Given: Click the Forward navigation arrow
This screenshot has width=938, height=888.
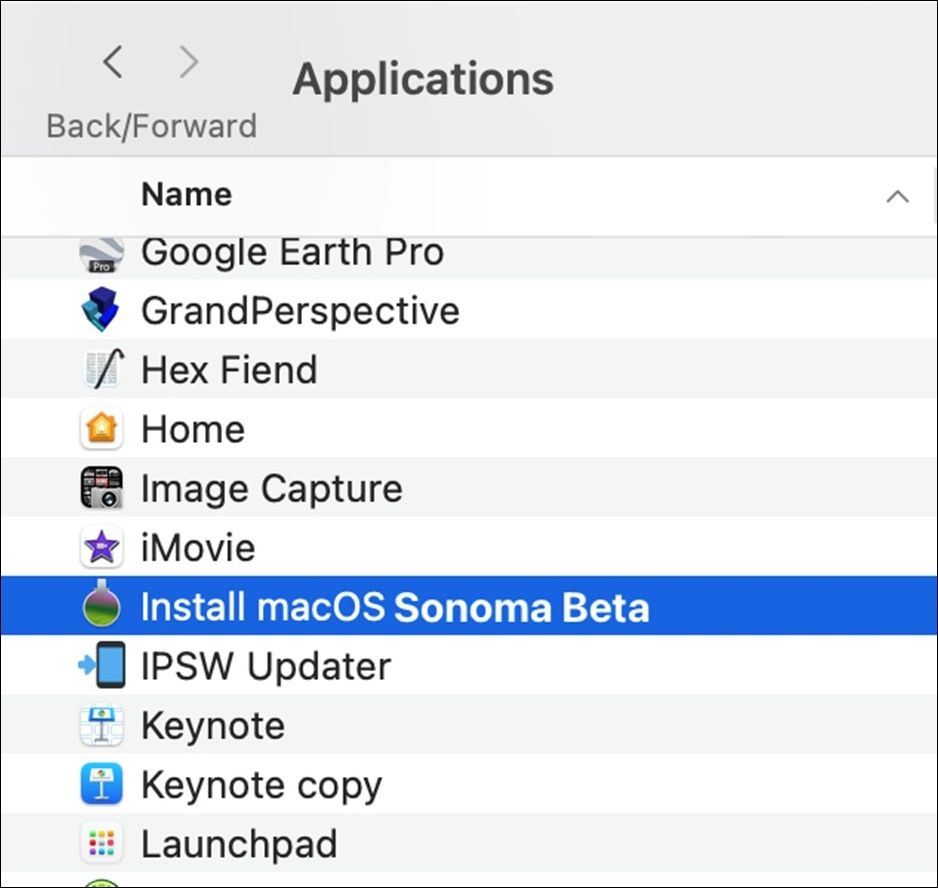Looking at the screenshot, I should pyautogui.click(x=188, y=64).
